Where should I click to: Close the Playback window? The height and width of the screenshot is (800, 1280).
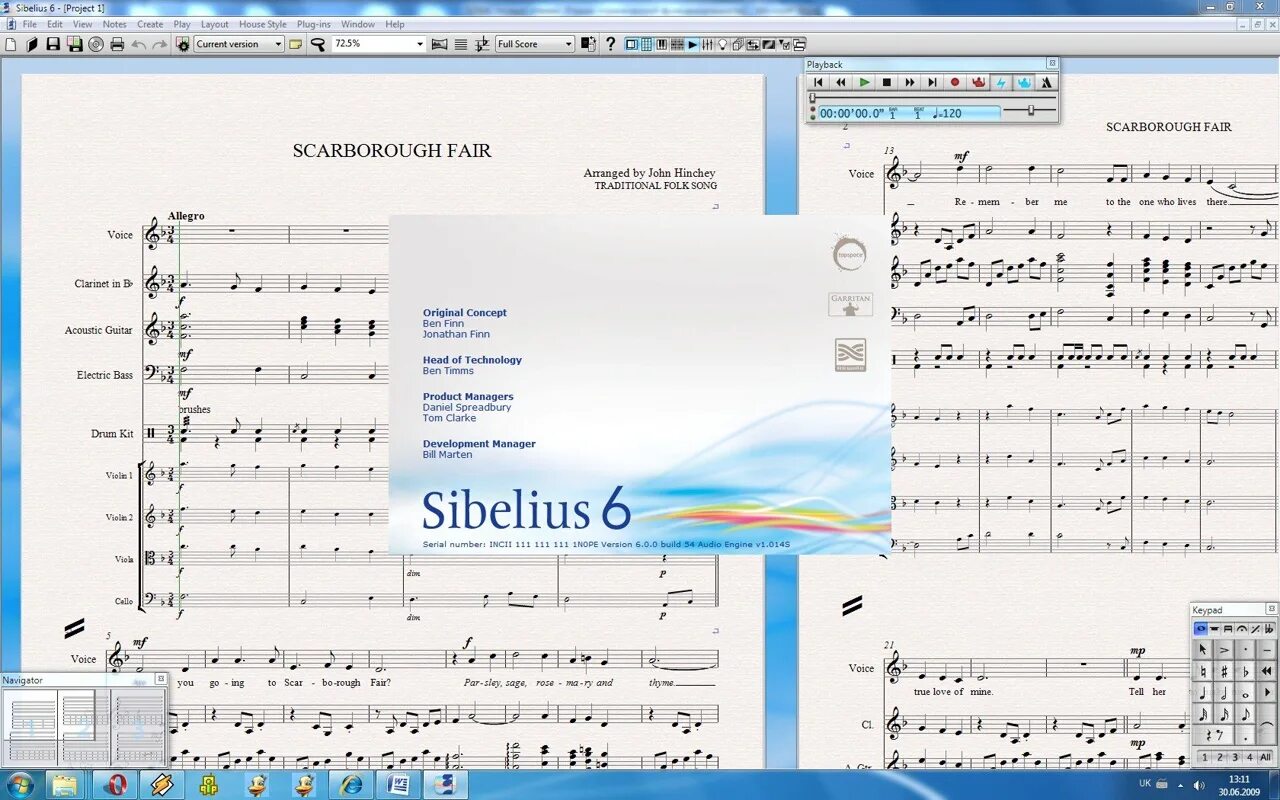click(x=1051, y=64)
